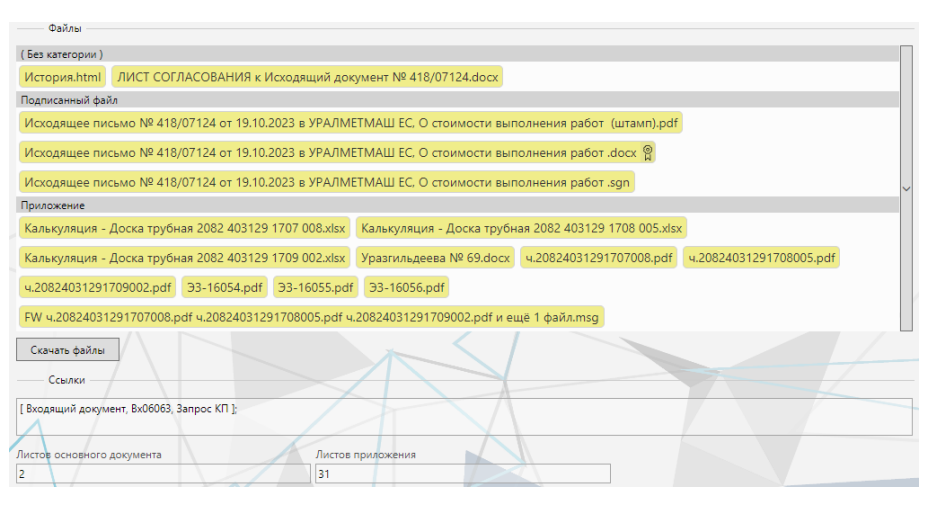Screen dimensions: 933x505
Task: Open the FW .msg email attachment
Action: [311, 318]
